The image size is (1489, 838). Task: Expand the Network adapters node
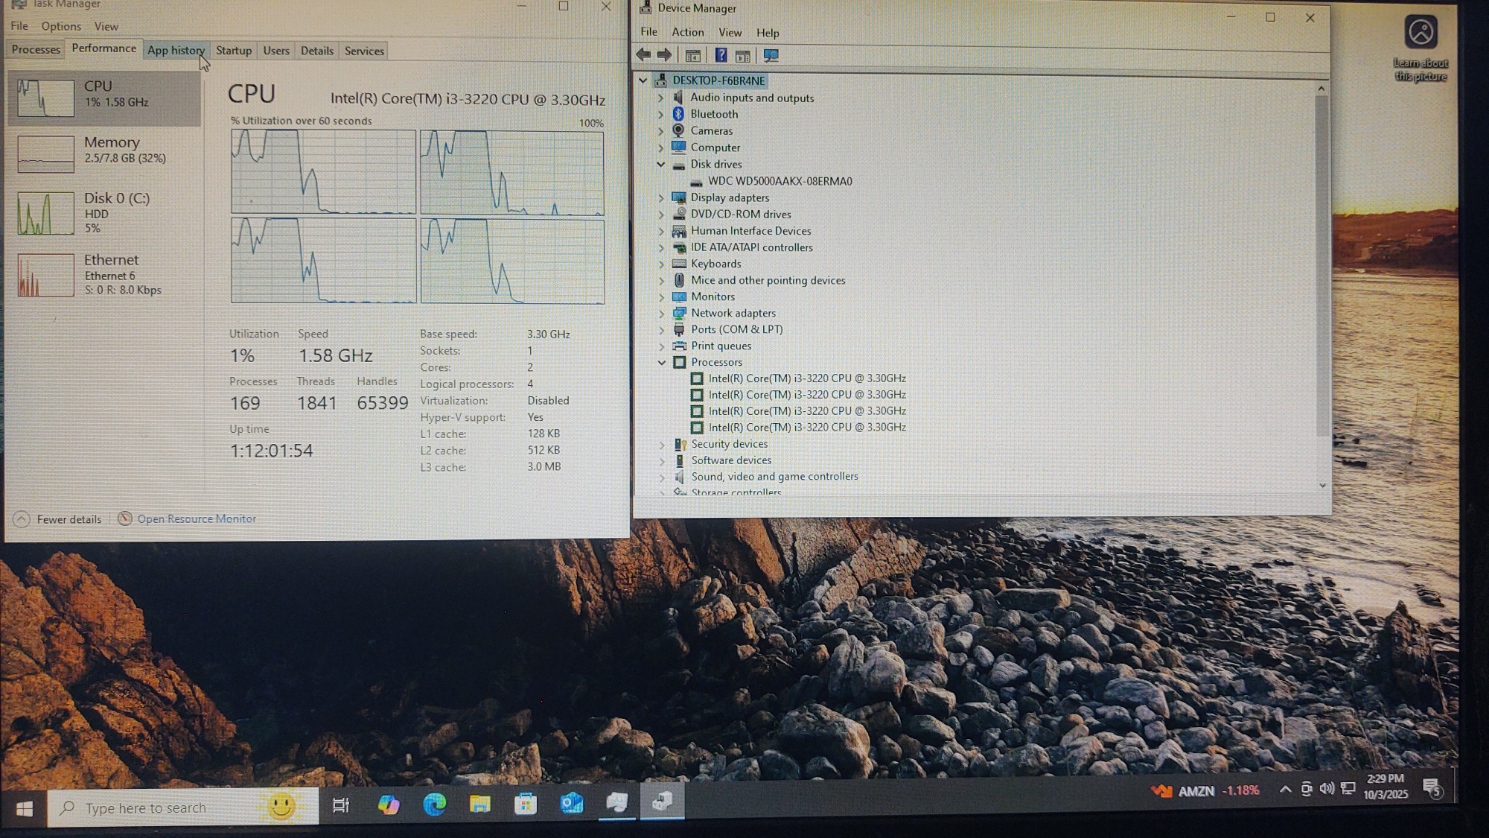[x=661, y=314]
